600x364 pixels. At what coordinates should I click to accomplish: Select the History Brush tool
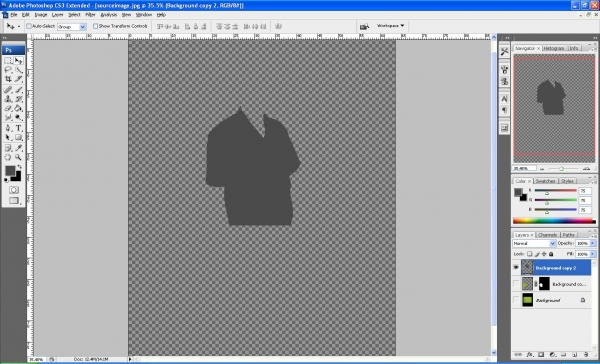tap(18, 99)
